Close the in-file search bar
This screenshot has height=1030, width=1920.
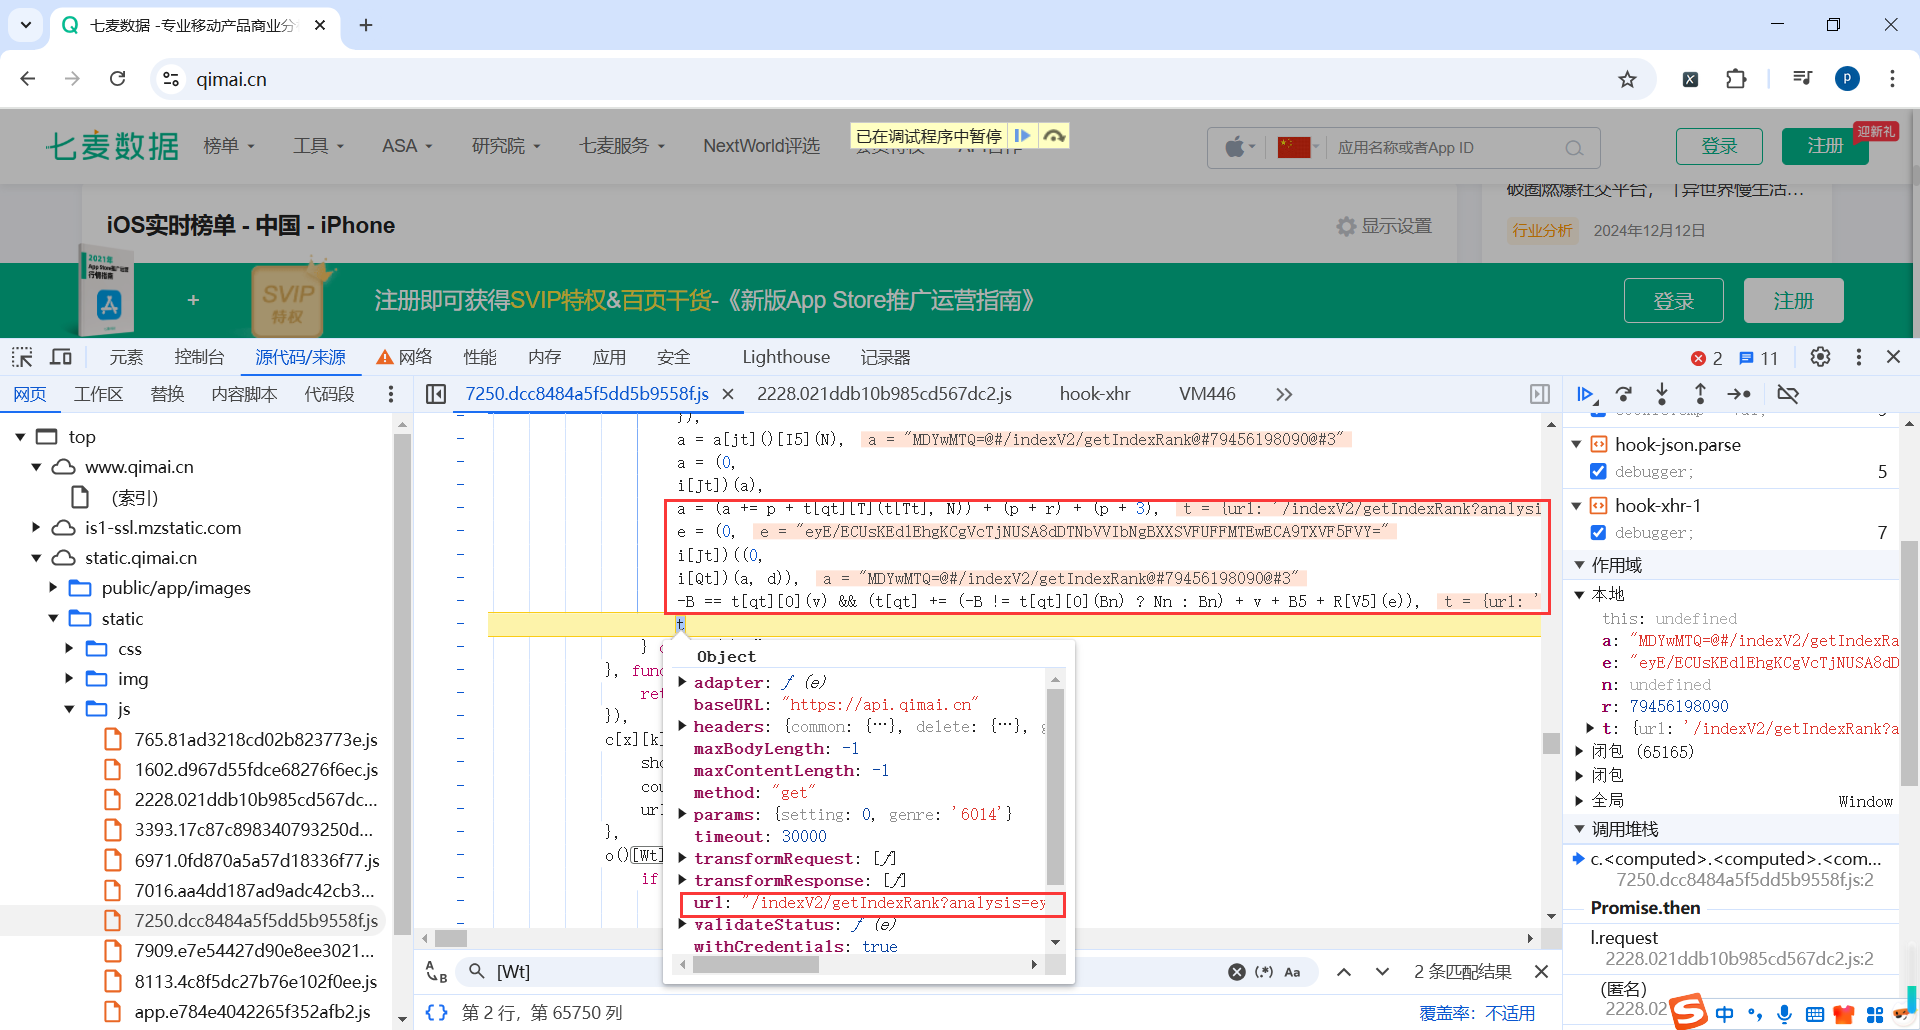1541,972
